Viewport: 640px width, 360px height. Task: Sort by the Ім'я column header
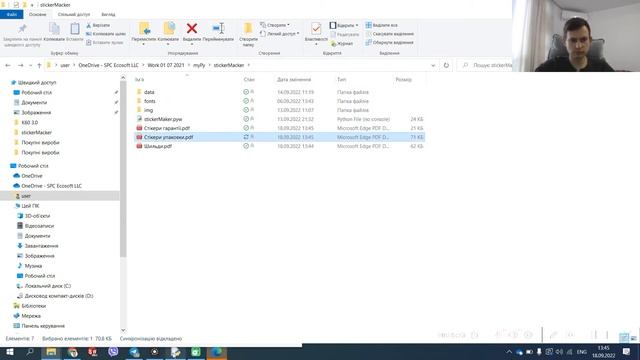click(x=140, y=80)
